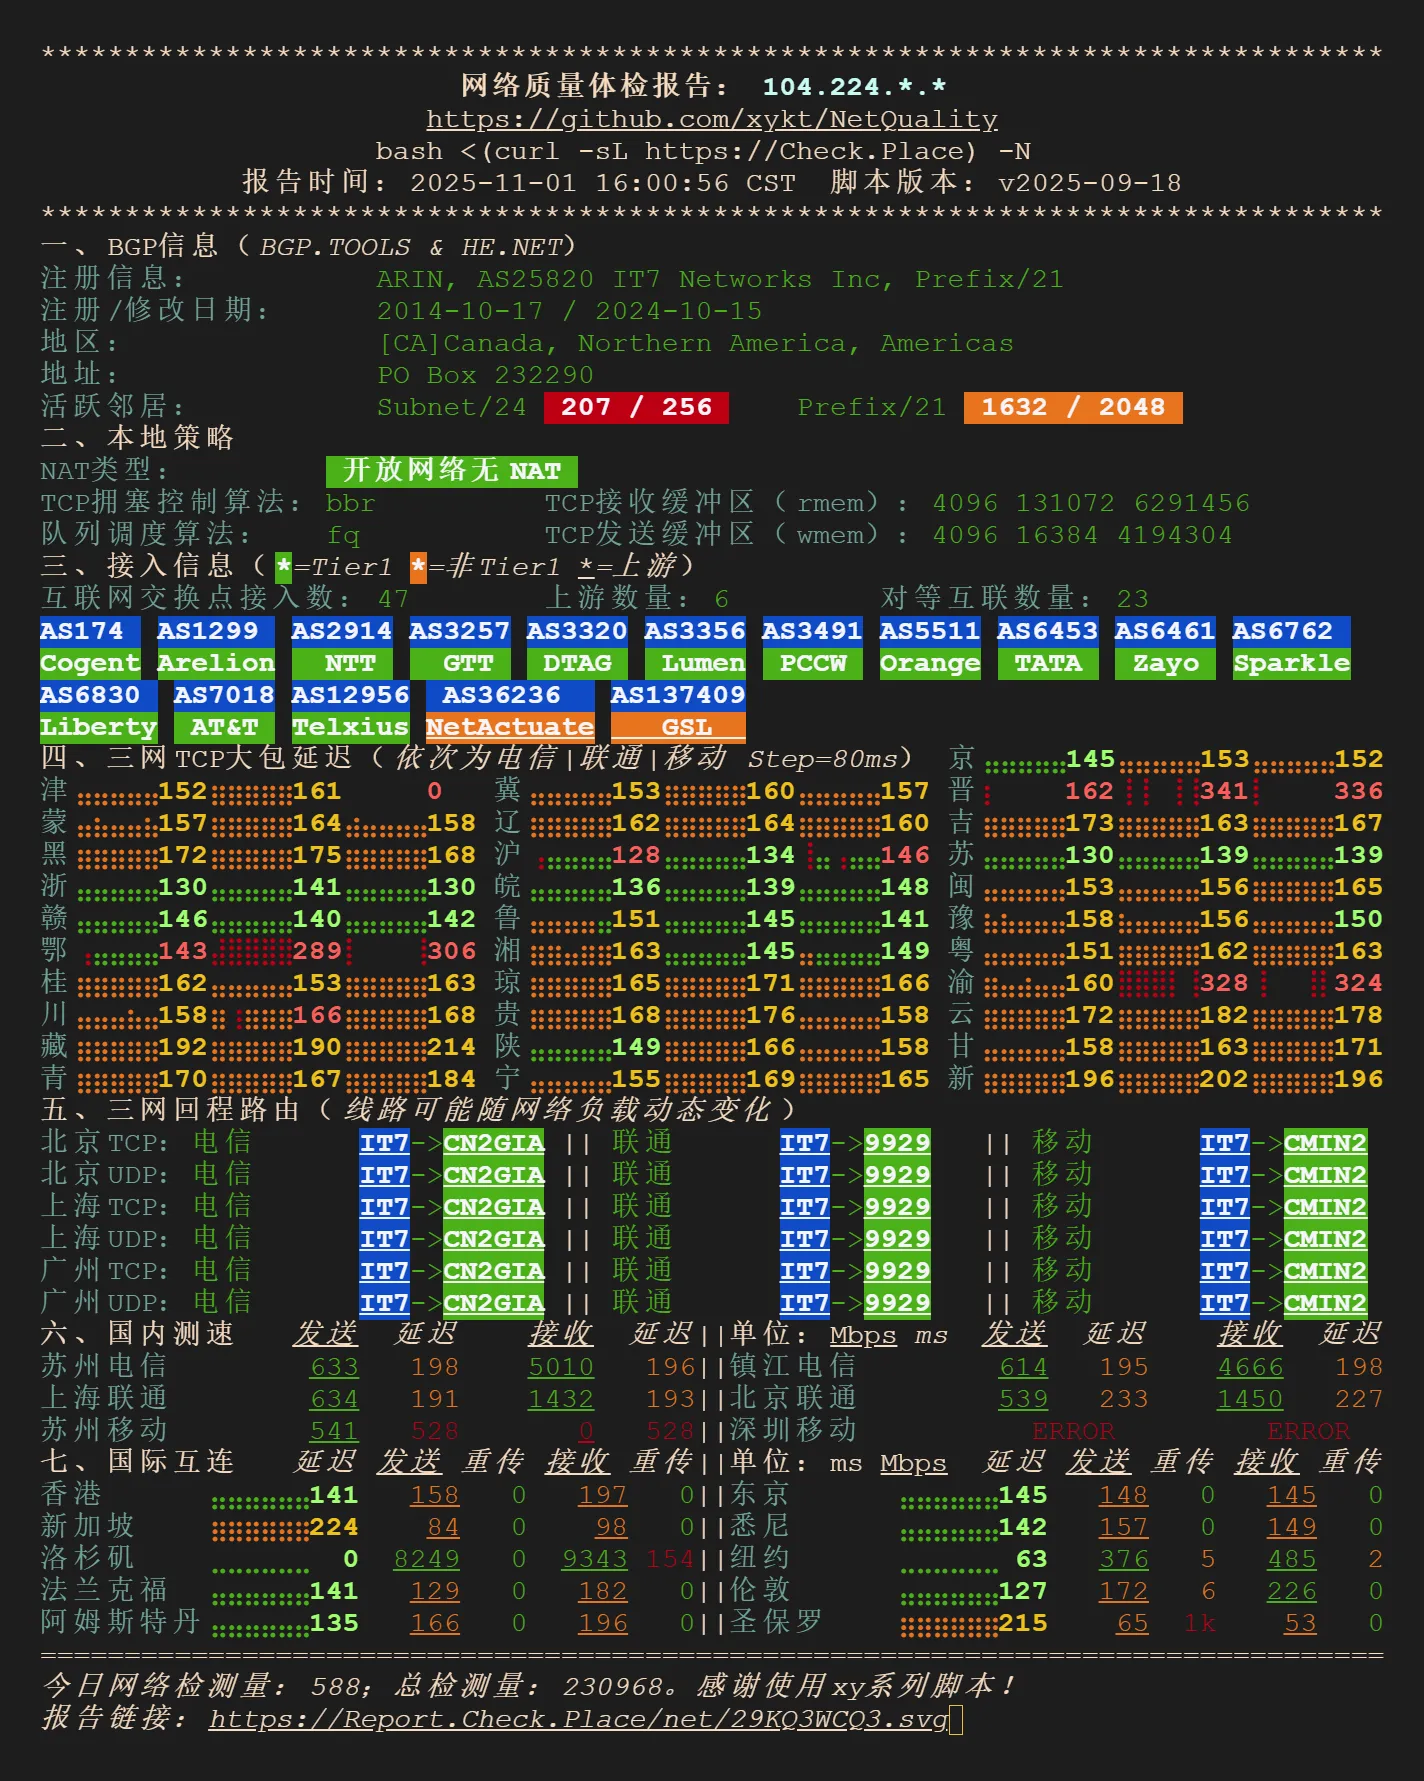Click the orange 1632 / 2048 Prefix badge
The image size is (1424, 1781).
click(1072, 407)
